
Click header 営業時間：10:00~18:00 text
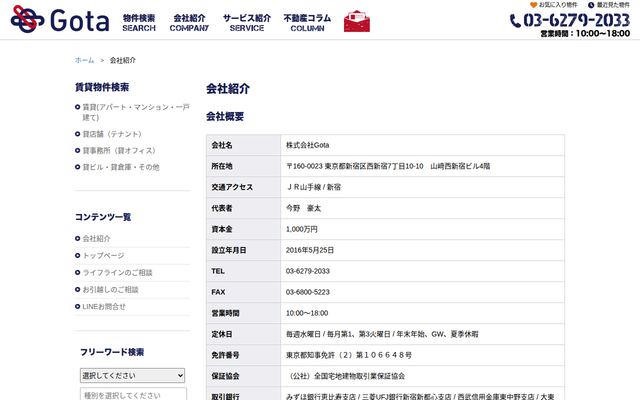pos(585,33)
